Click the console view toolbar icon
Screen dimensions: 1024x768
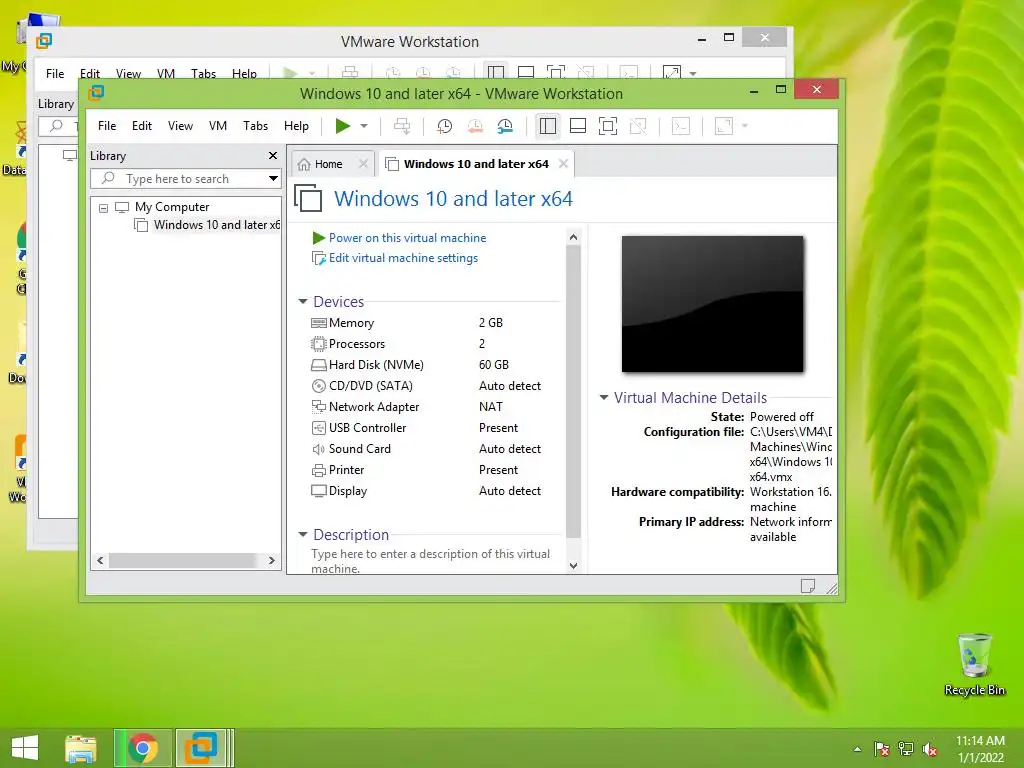coord(680,126)
